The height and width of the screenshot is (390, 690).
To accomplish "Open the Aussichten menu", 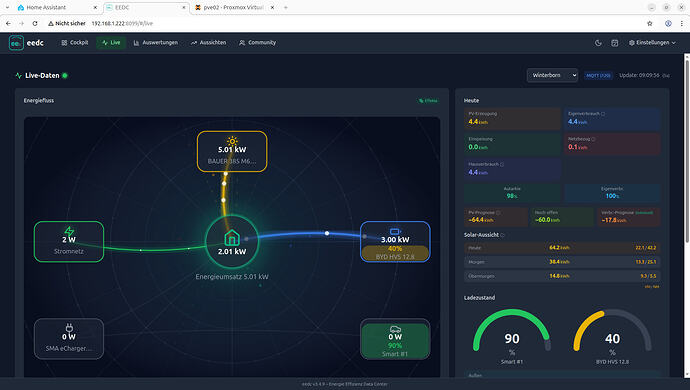I will click(209, 43).
